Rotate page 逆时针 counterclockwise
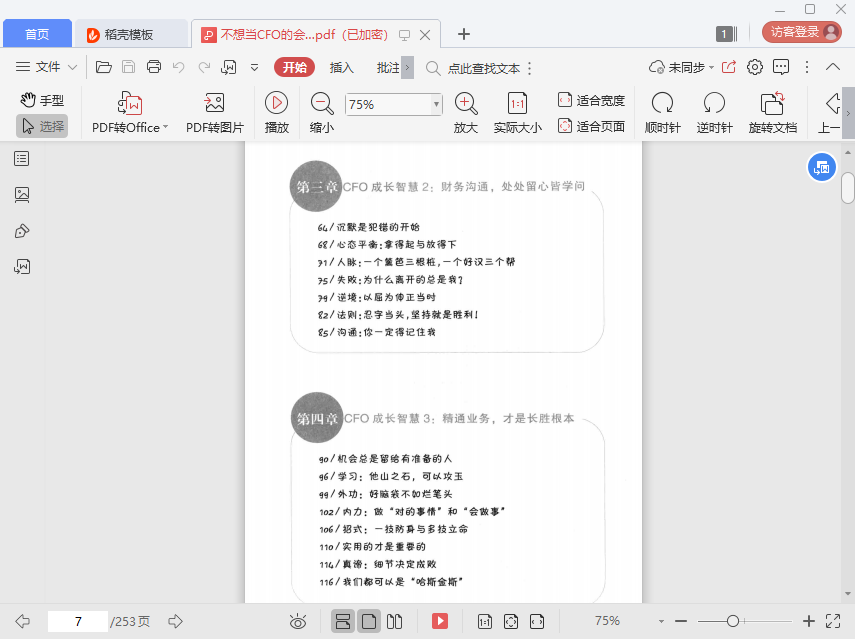The width and height of the screenshot is (855, 639). pos(714,113)
